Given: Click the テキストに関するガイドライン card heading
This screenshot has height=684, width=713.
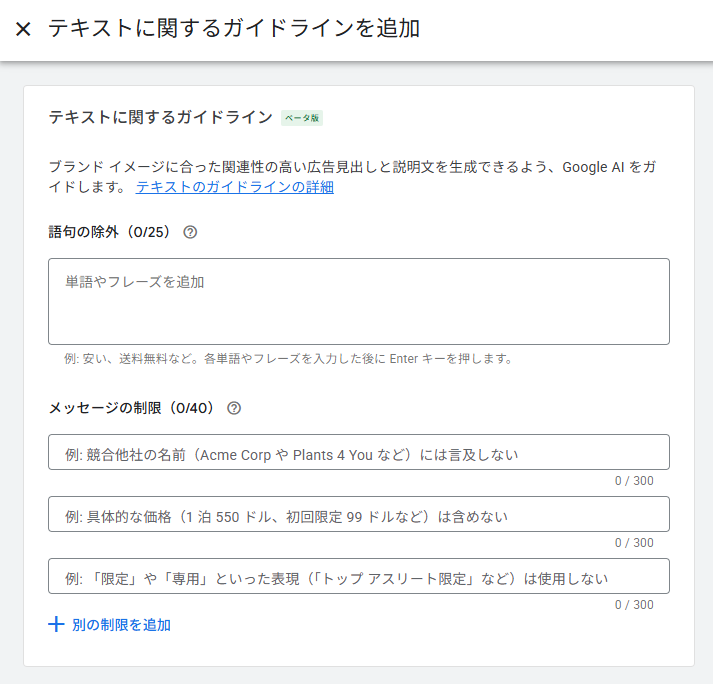Looking at the screenshot, I should pyautogui.click(x=160, y=117).
